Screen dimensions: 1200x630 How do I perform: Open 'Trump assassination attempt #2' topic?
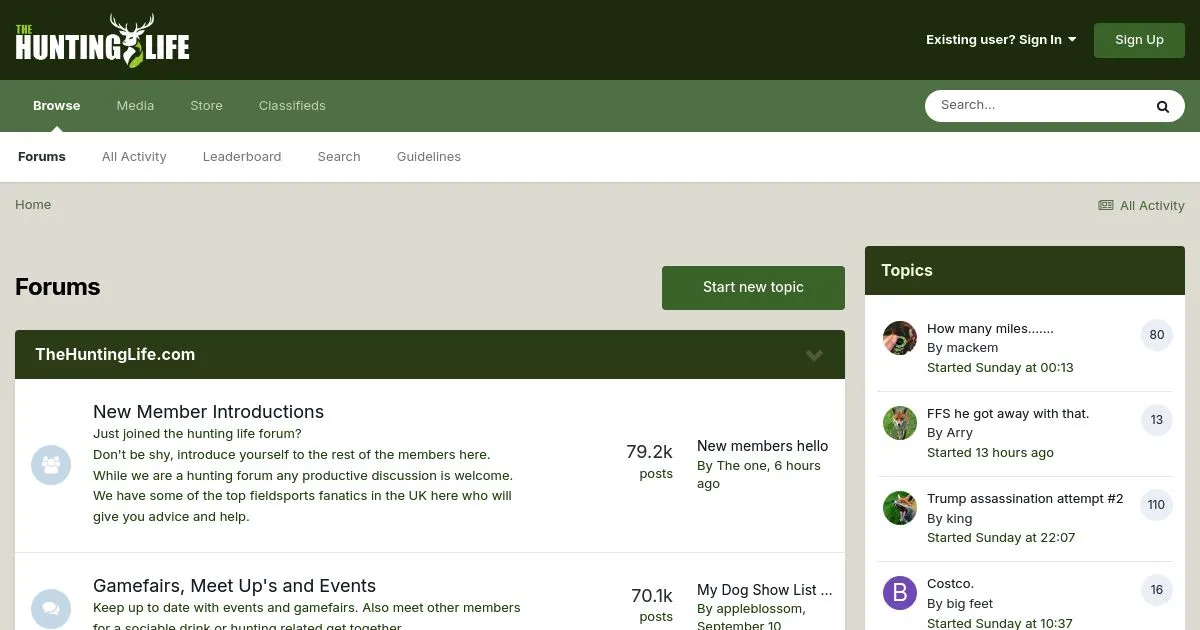pos(1025,499)
